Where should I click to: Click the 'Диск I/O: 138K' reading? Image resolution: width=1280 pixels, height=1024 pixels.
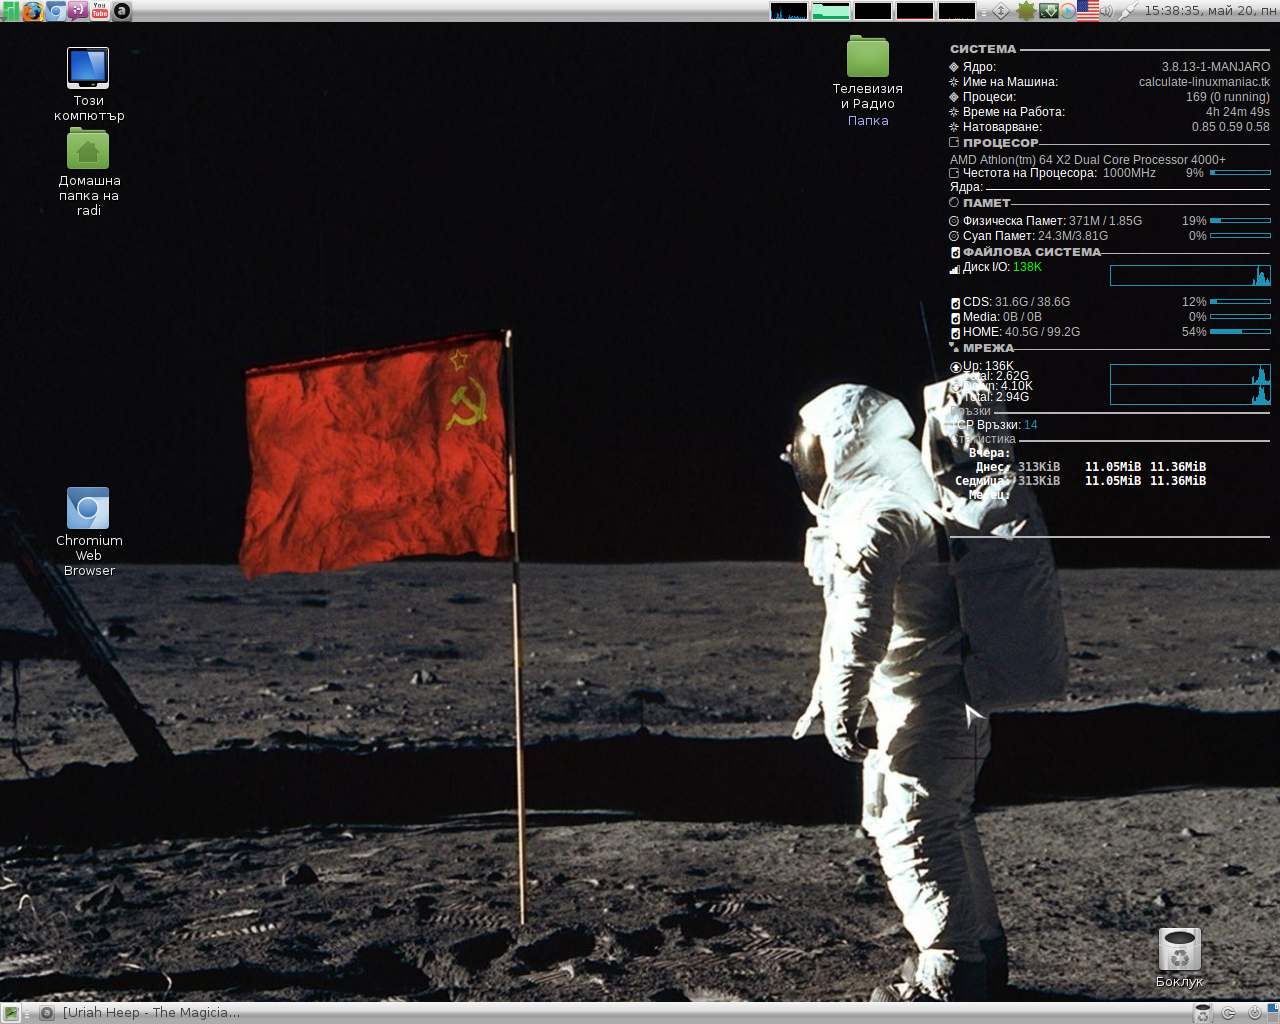pyautogui.click(x=996, y=267)
